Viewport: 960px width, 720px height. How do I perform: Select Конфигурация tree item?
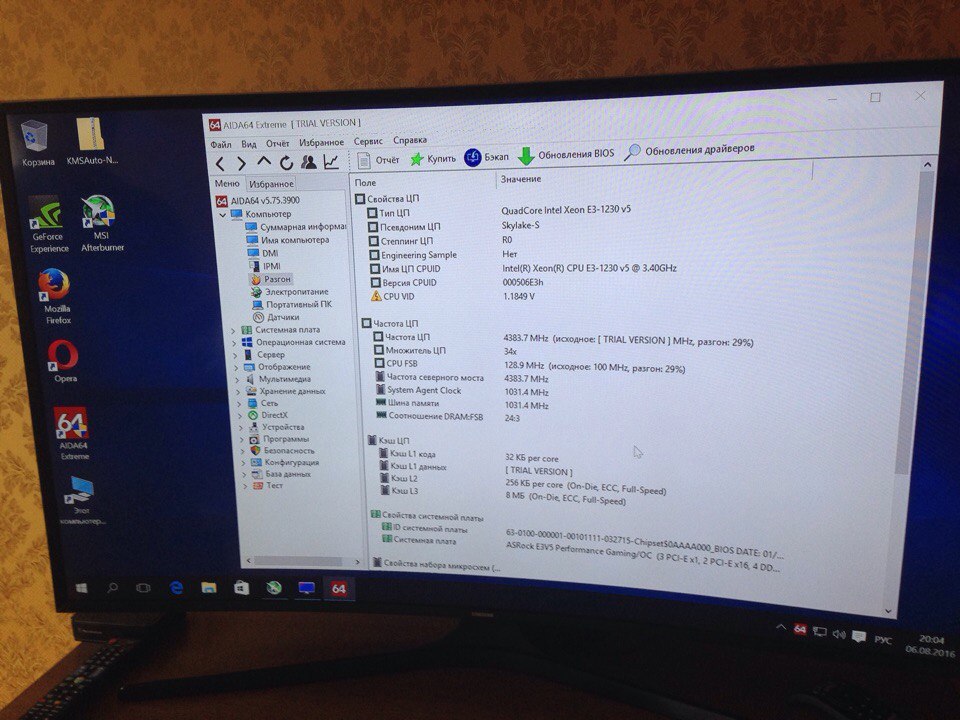coord(285,462)
